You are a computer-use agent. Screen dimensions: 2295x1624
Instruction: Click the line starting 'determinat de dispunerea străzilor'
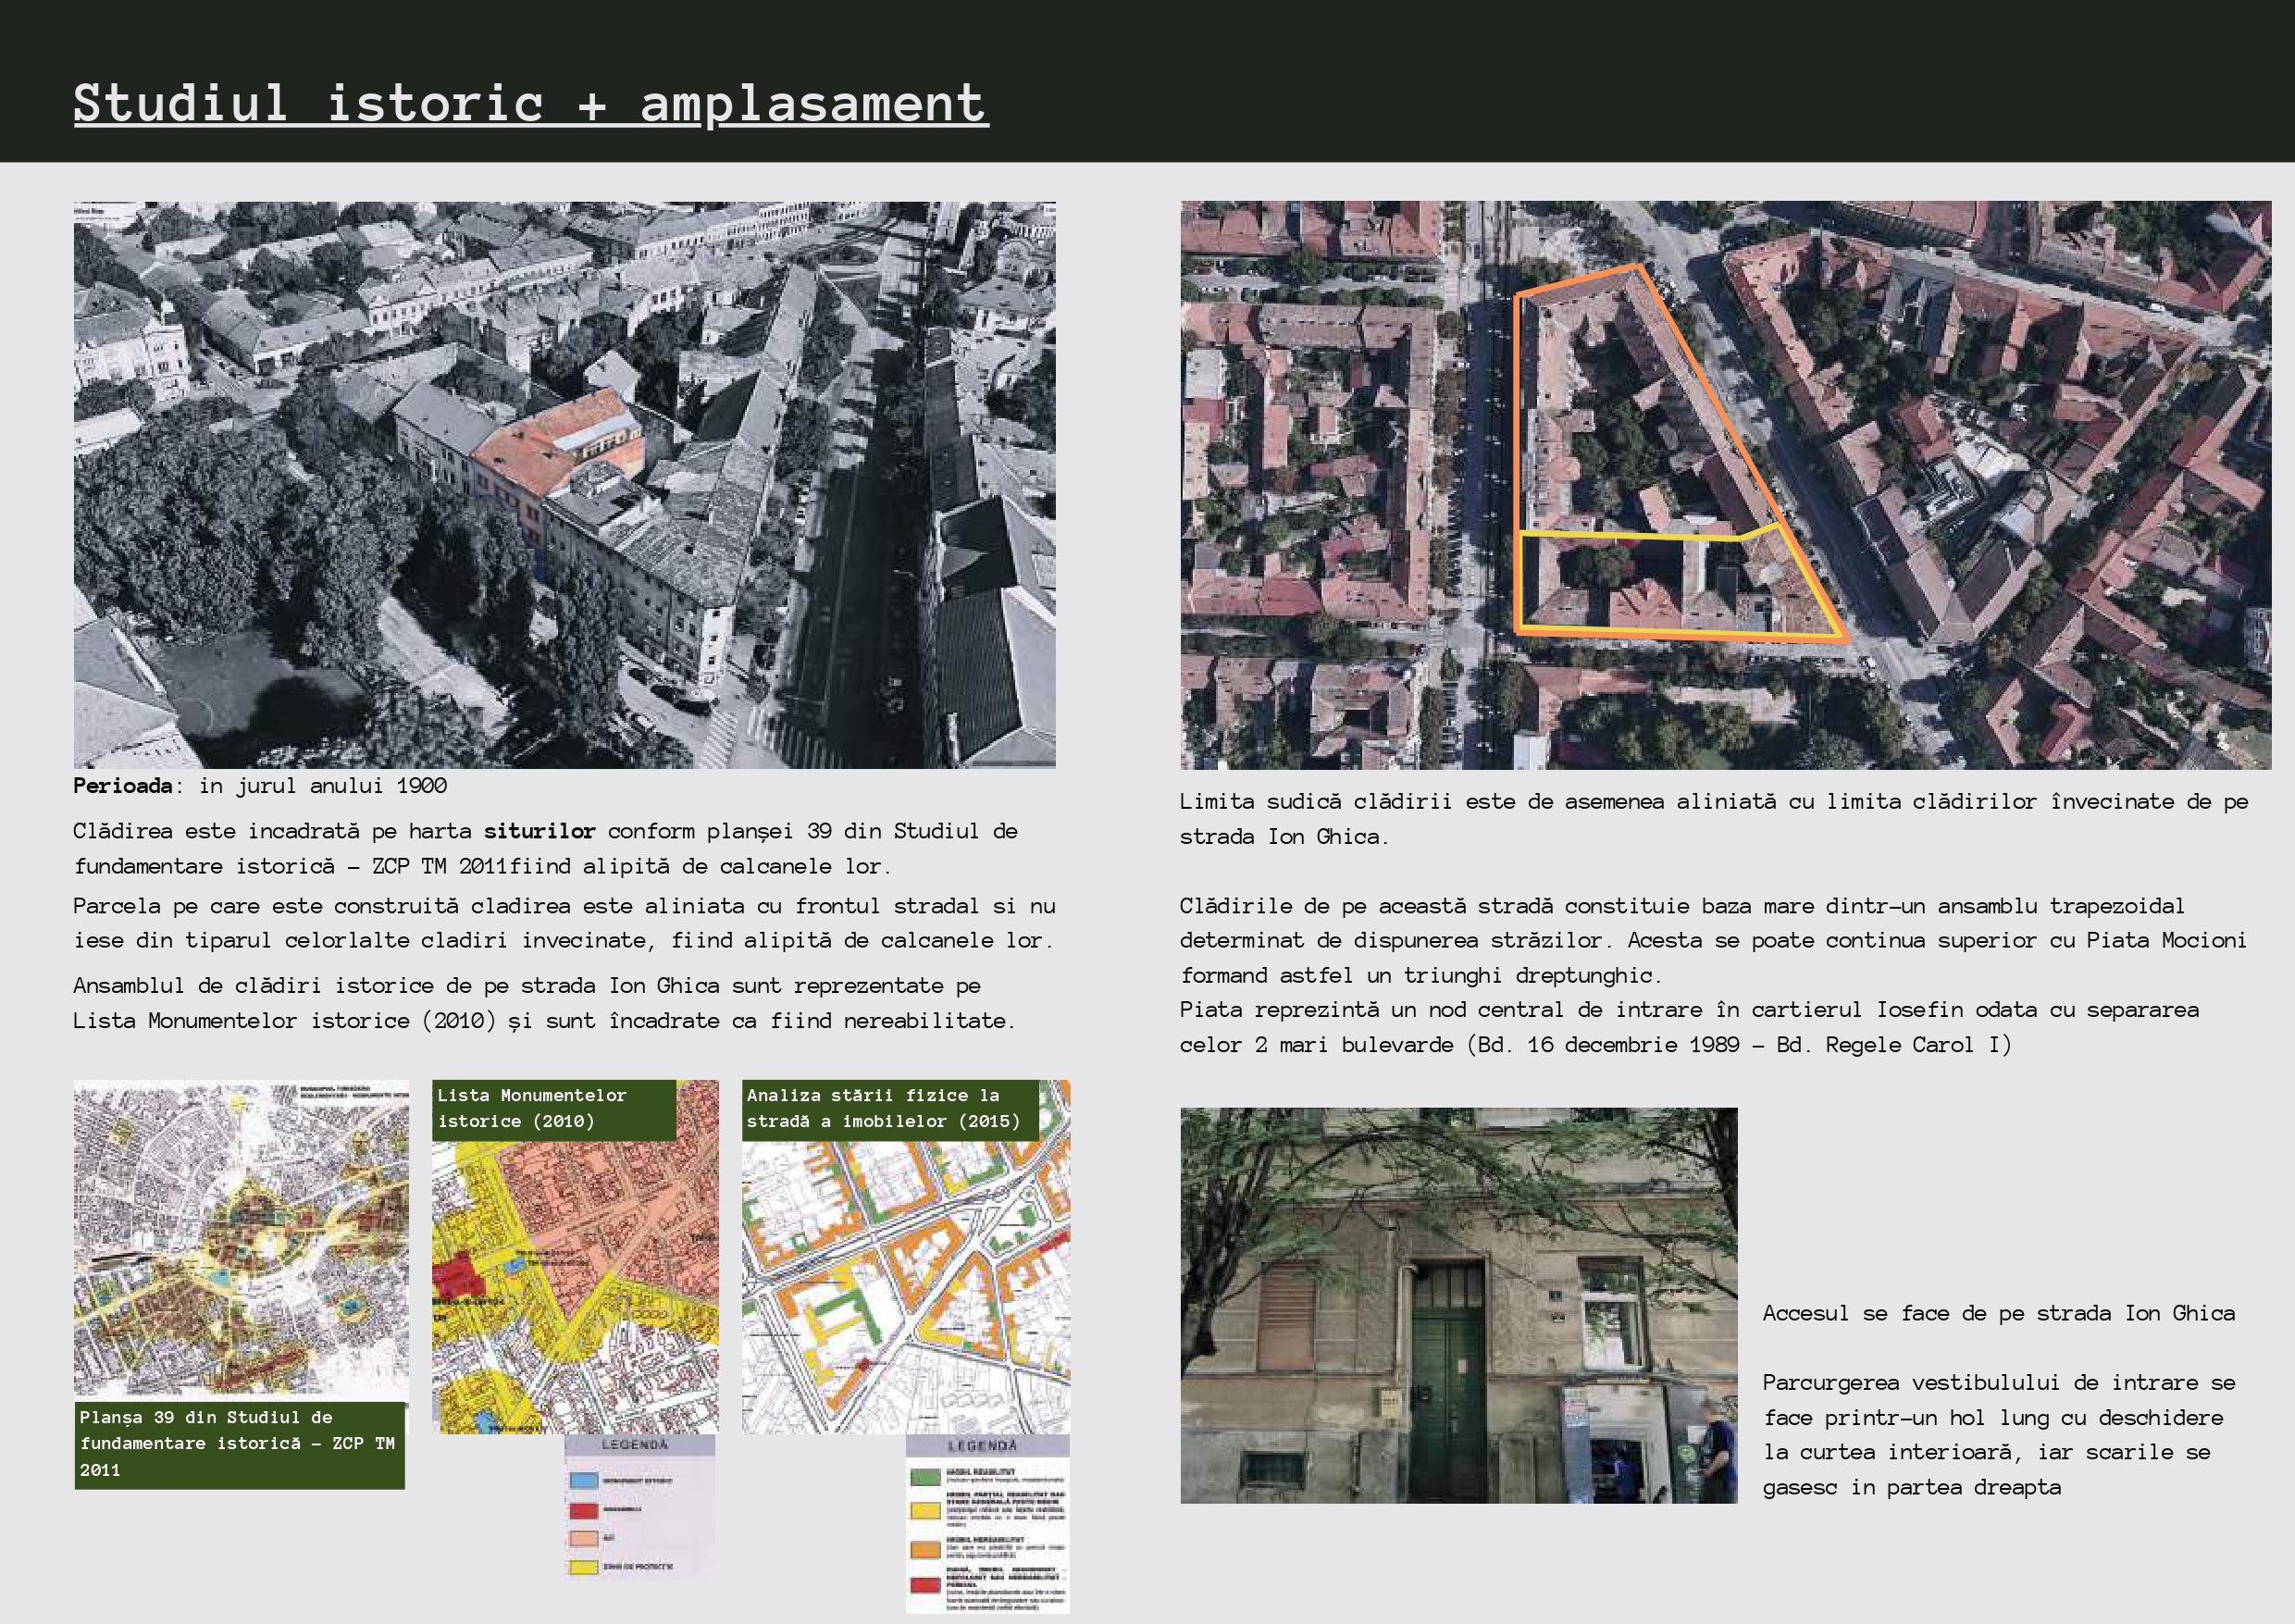[x=1713, y=941]
